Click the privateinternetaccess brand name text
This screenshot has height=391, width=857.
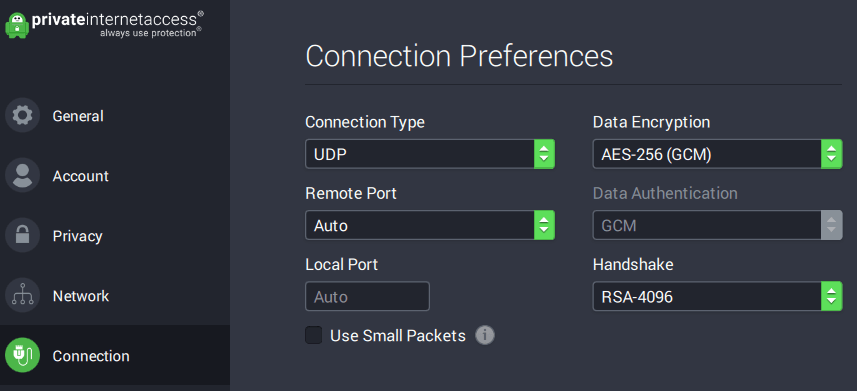tap(114, 19)
